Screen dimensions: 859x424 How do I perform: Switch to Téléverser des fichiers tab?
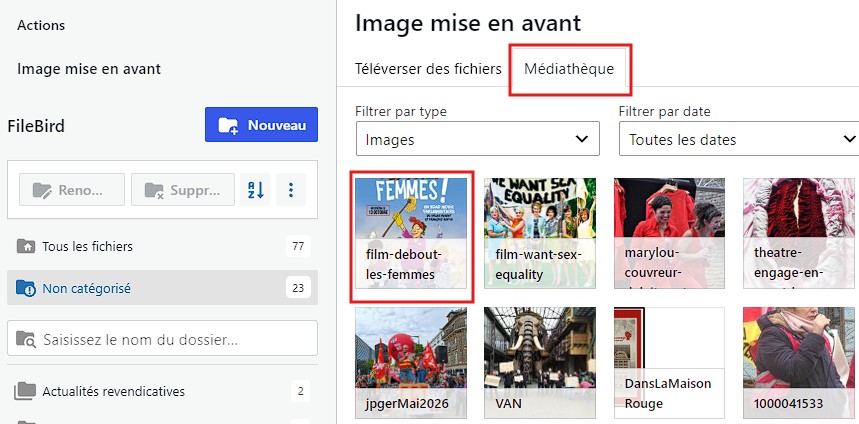pyautogui.click(x=428, y=69)
